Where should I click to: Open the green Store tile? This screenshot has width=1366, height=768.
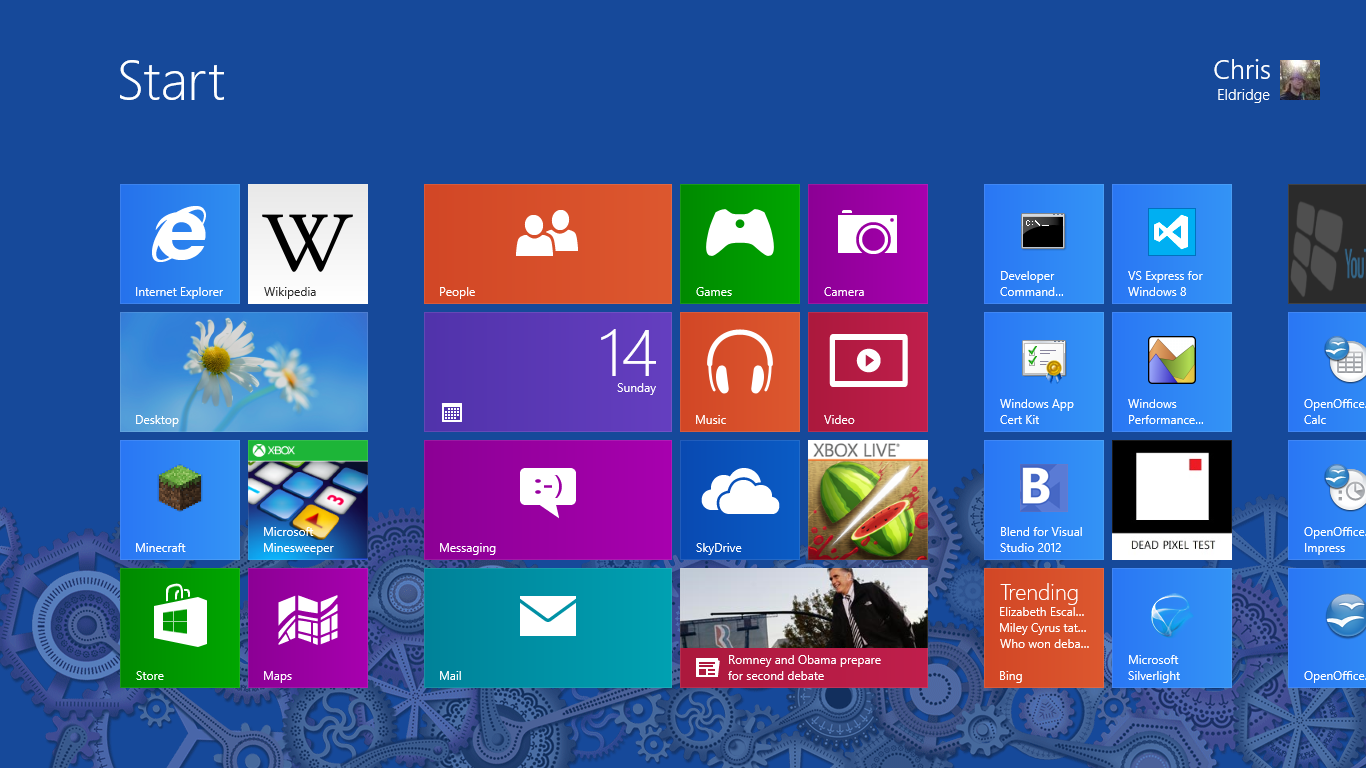click(180, 628)
